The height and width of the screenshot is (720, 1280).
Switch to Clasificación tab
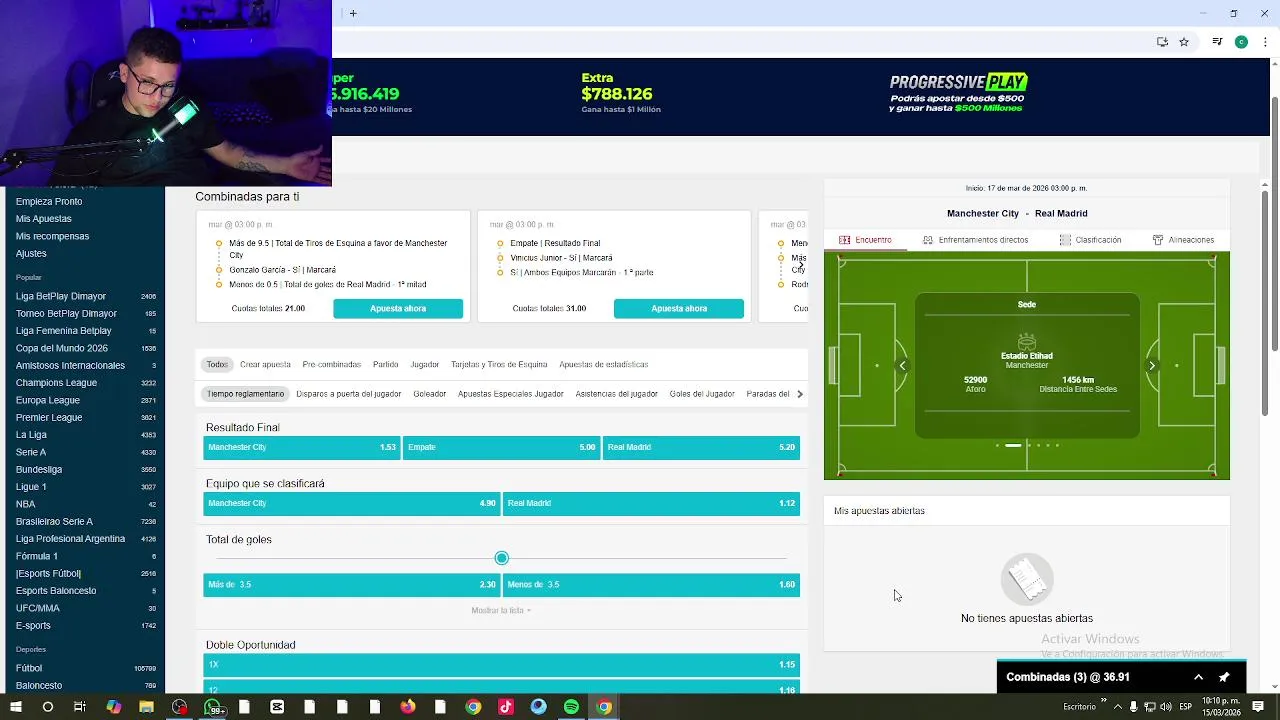[x=1090, y=240]
